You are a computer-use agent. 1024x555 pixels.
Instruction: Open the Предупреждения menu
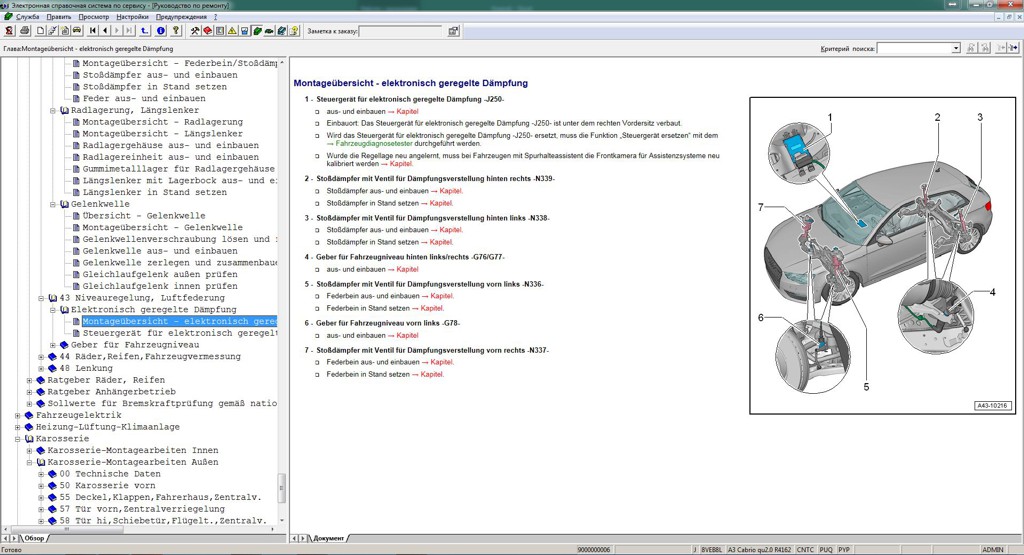(181, 17)
